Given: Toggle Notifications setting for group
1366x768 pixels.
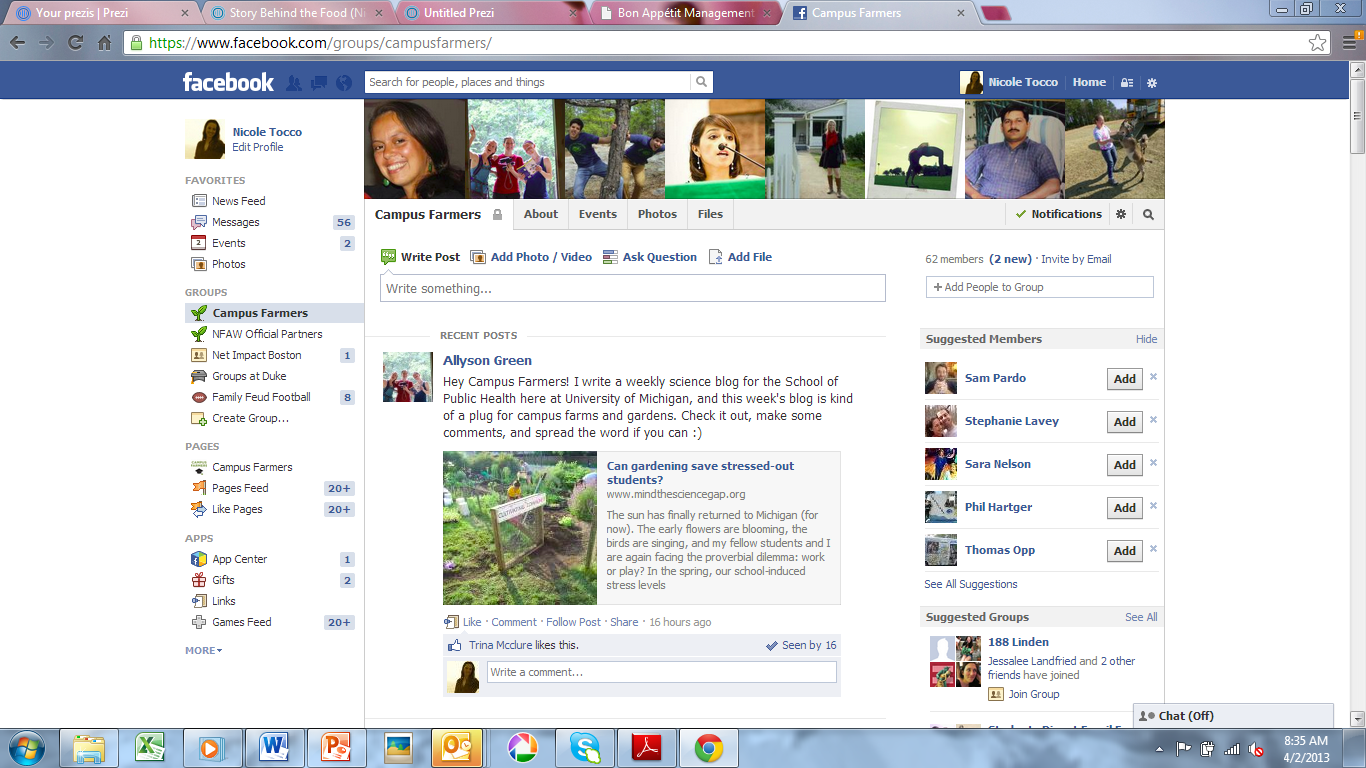Looking at the screenshot, I should pos(1058,214).
